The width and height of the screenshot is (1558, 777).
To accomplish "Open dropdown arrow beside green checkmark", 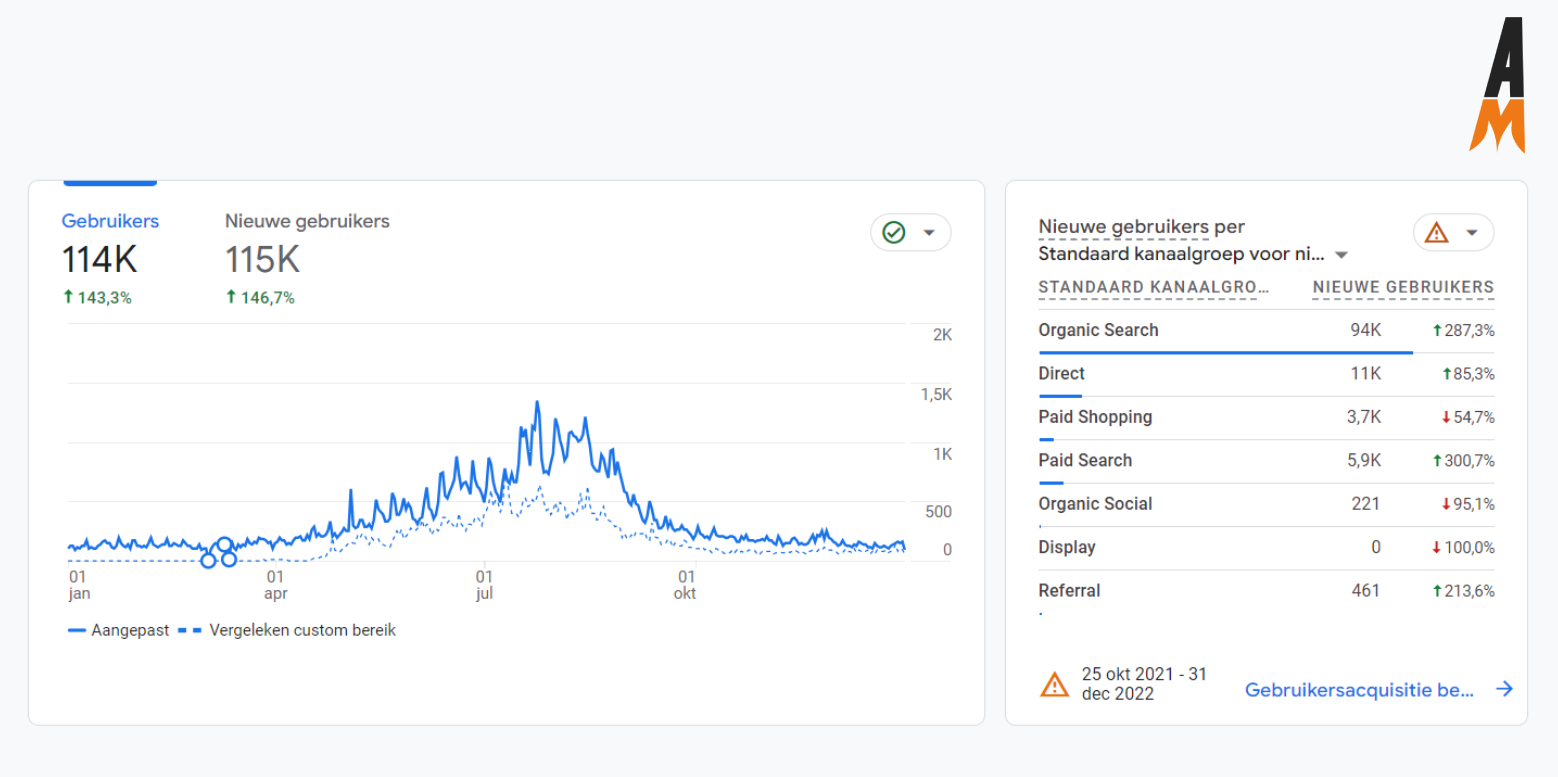I will [x=929, y=232].
